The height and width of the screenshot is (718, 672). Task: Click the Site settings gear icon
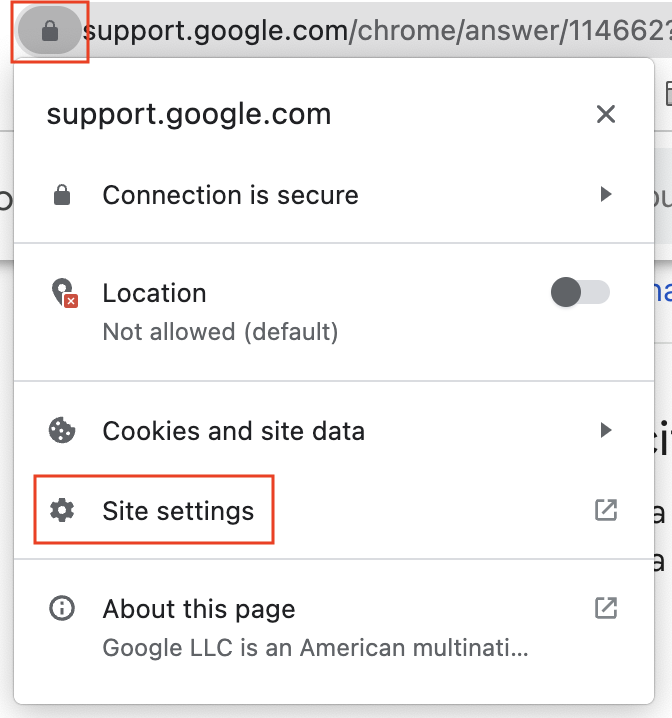tap(62, 511)
